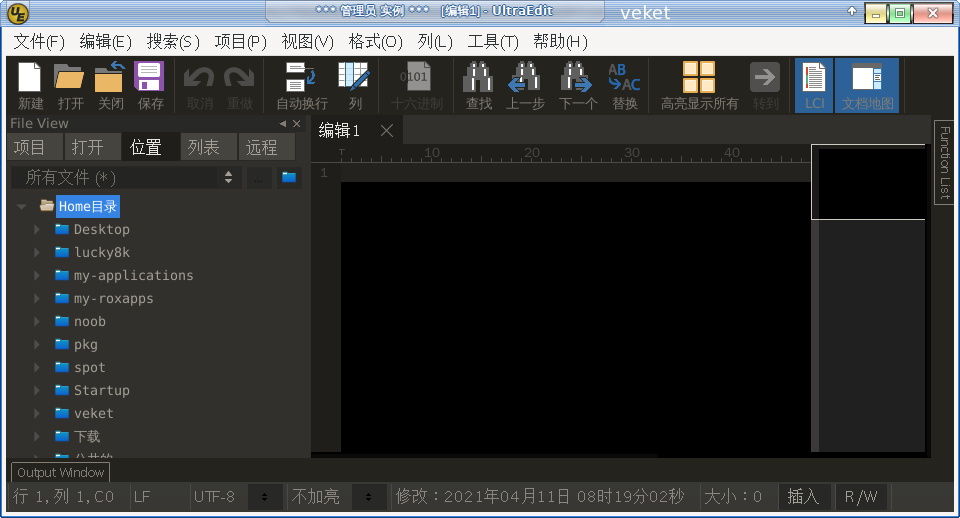Viewport: 960px width, 518px height.
Task: Expand the Desktop folder node
Action: click(37, 230)
